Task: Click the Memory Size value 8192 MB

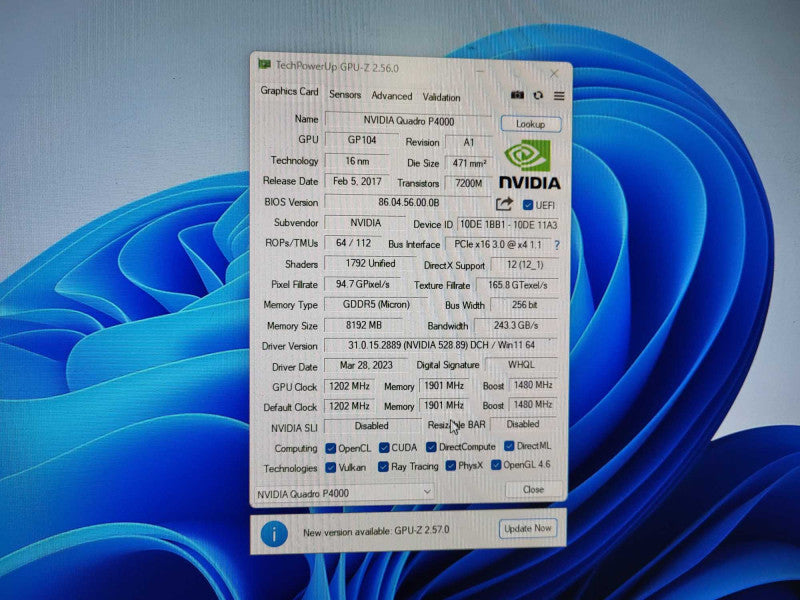Action: [363, 324]
